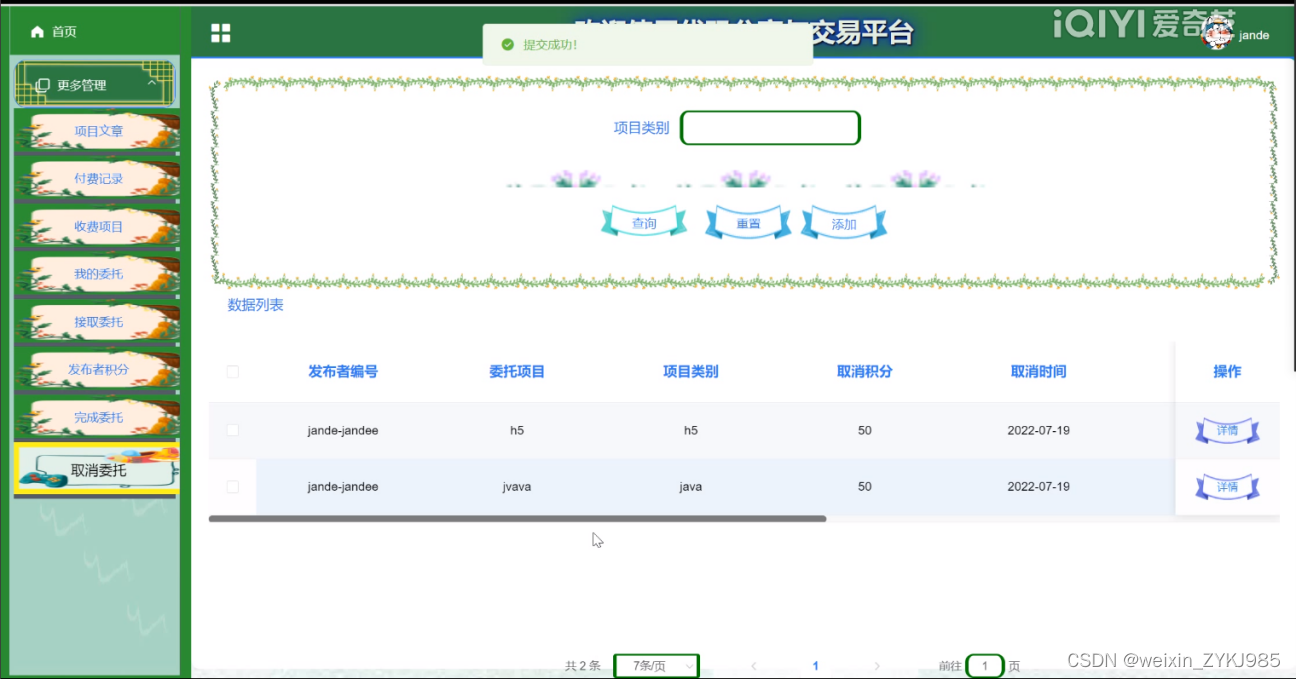Click the java 项目类别 cell
The height and width of the screenshot is (679, 1296).
tap(691, 487)
